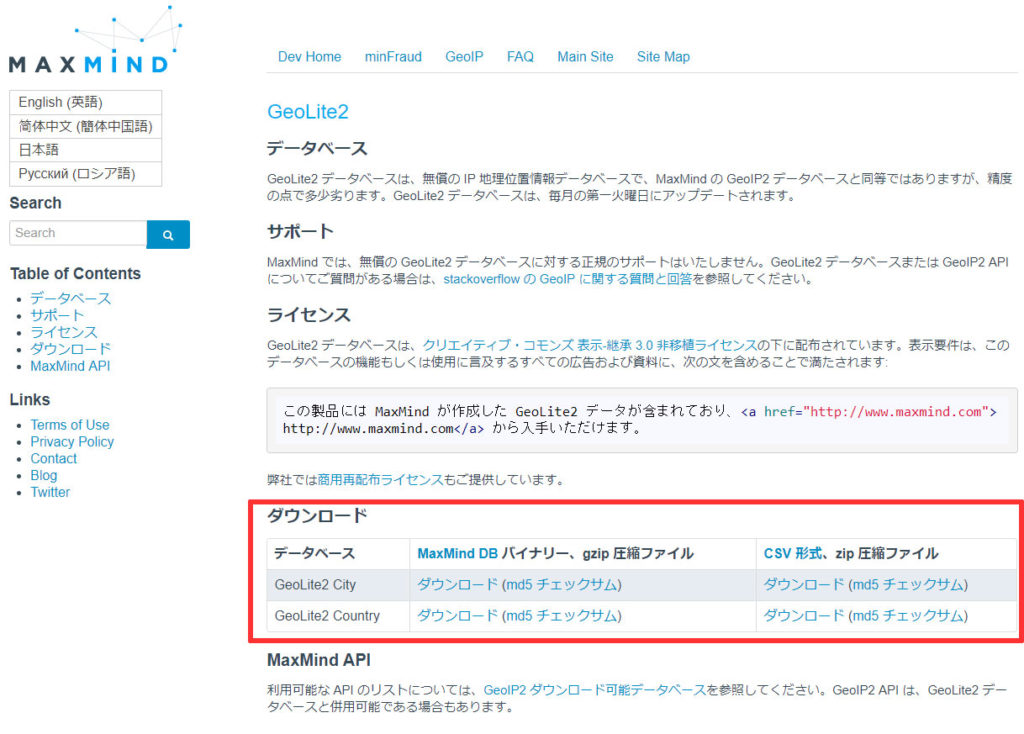Focus the Search input field
1024x734 pixels.
(78, 233)
